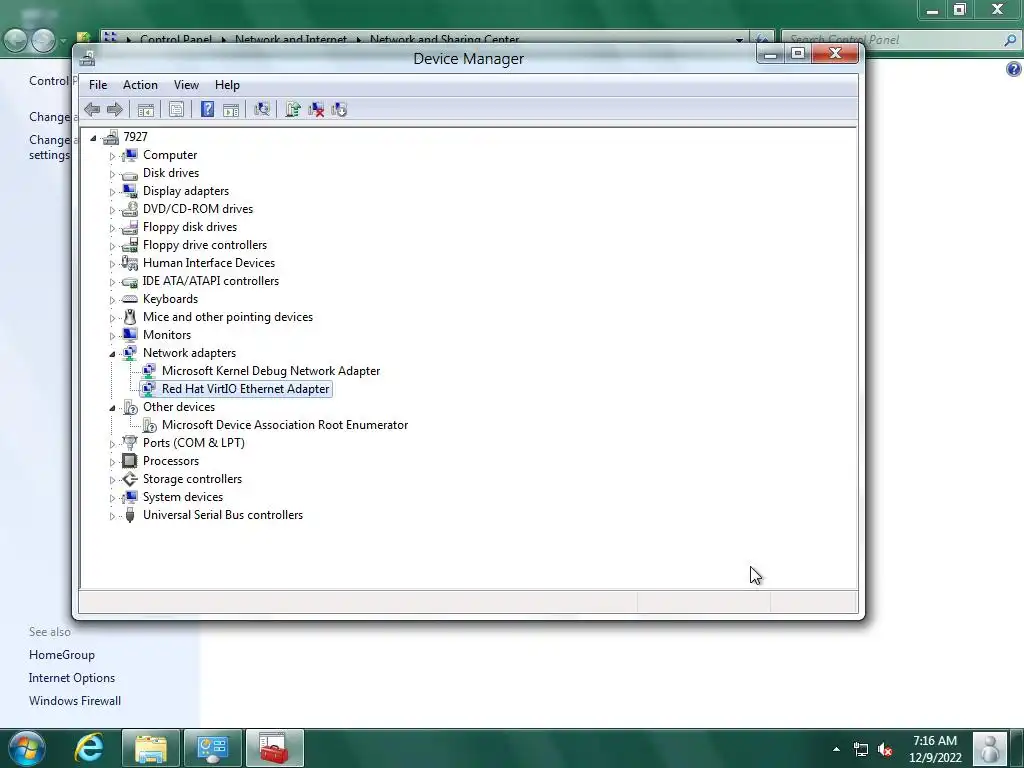This screenshot has width=1024, height=768.
Task: Click the Forward arrow in Device Manager toolbar
Action: pyautogui.click(x=115, y=110)
